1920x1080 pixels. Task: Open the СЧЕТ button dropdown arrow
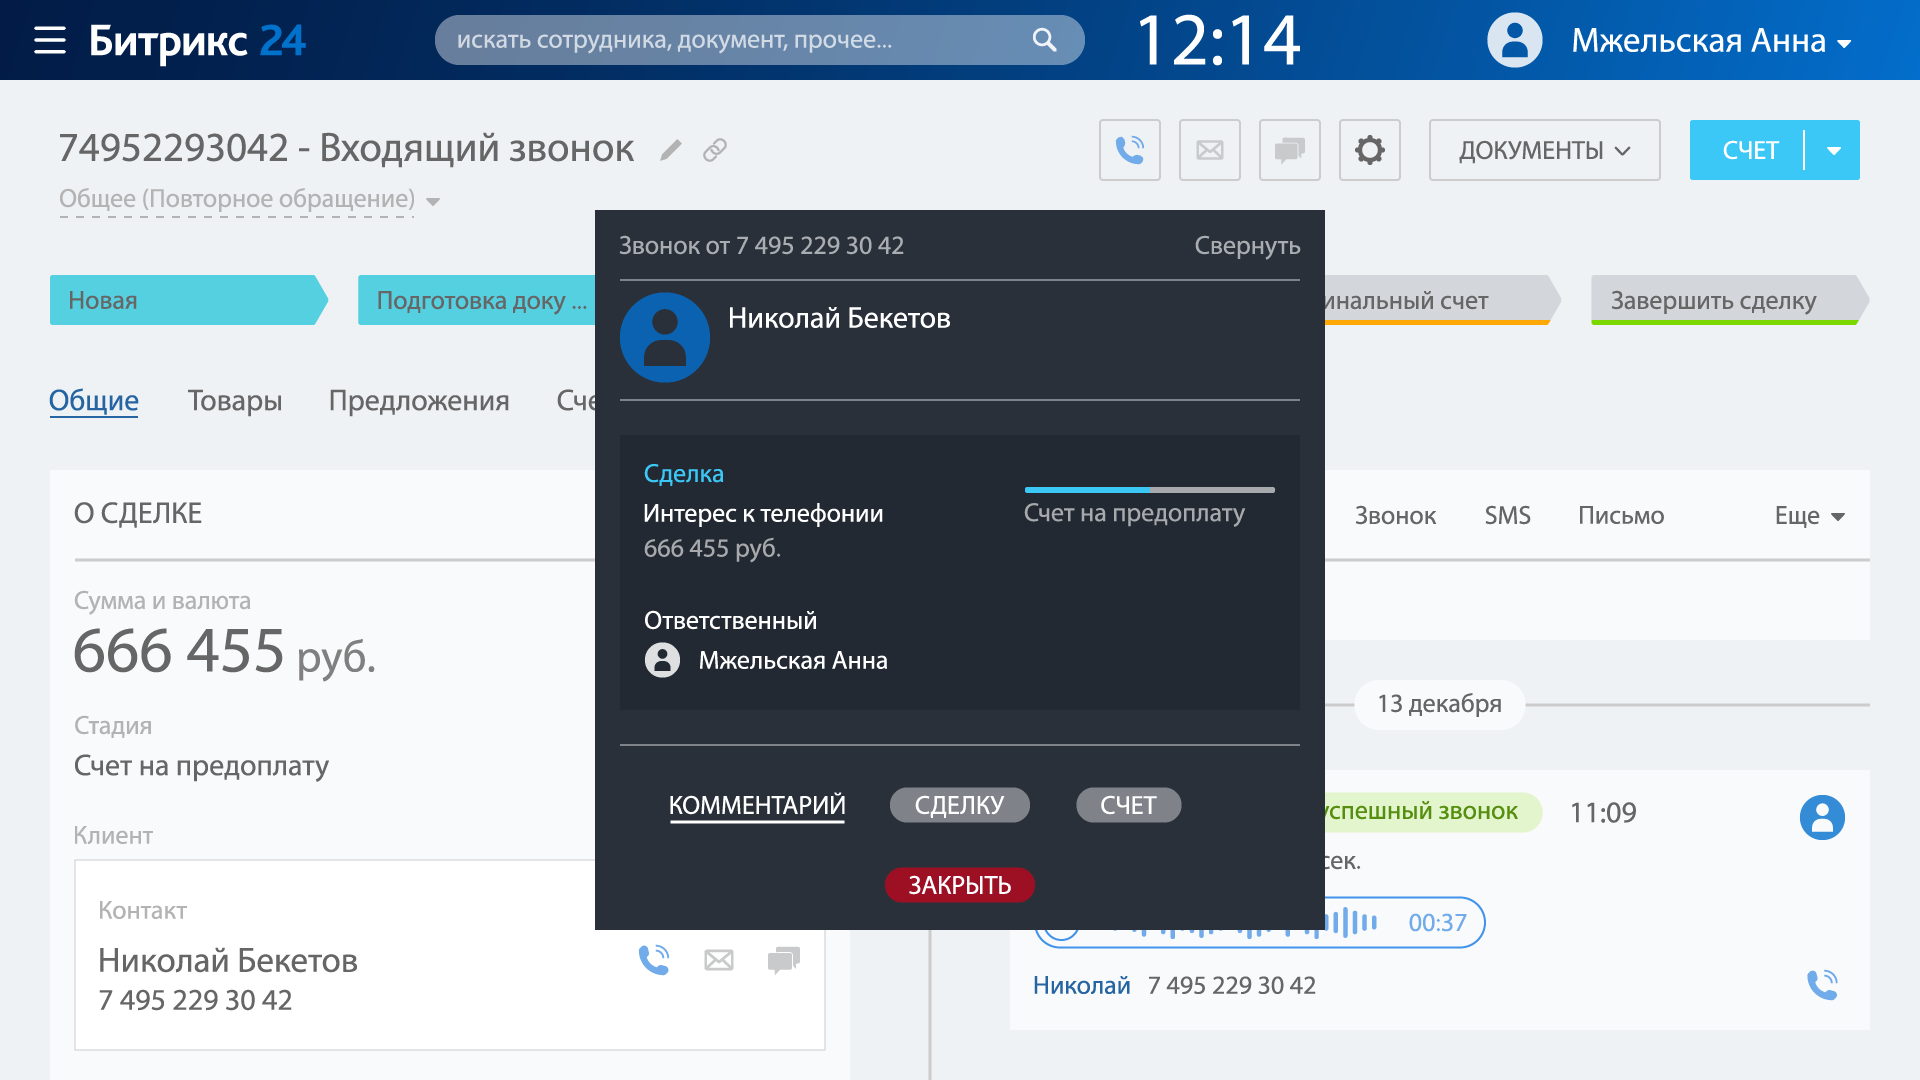[1834, 150]
